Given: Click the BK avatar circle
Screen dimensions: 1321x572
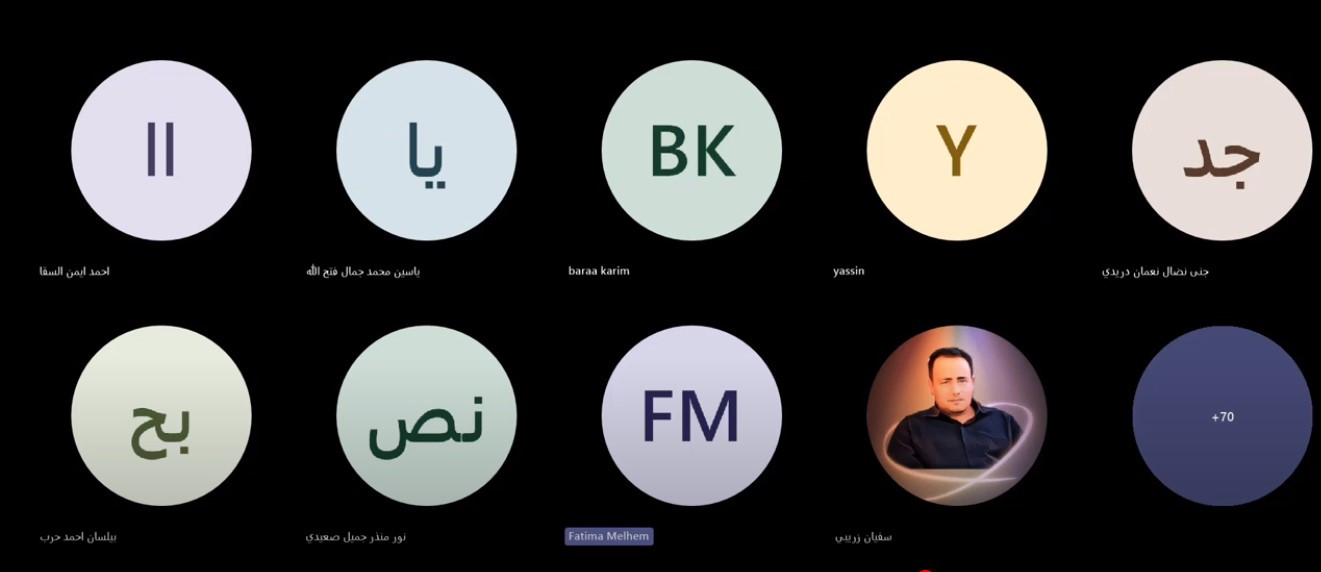Looking at the screenshot, I should tap(692, 150).
